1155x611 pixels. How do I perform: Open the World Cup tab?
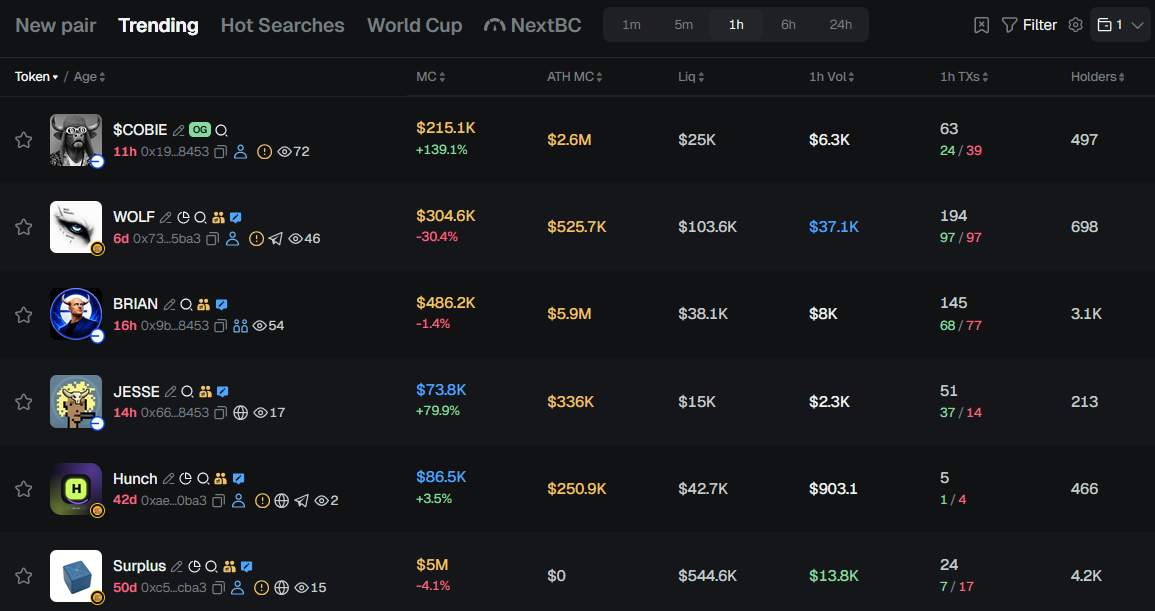[x=415, y=25]
